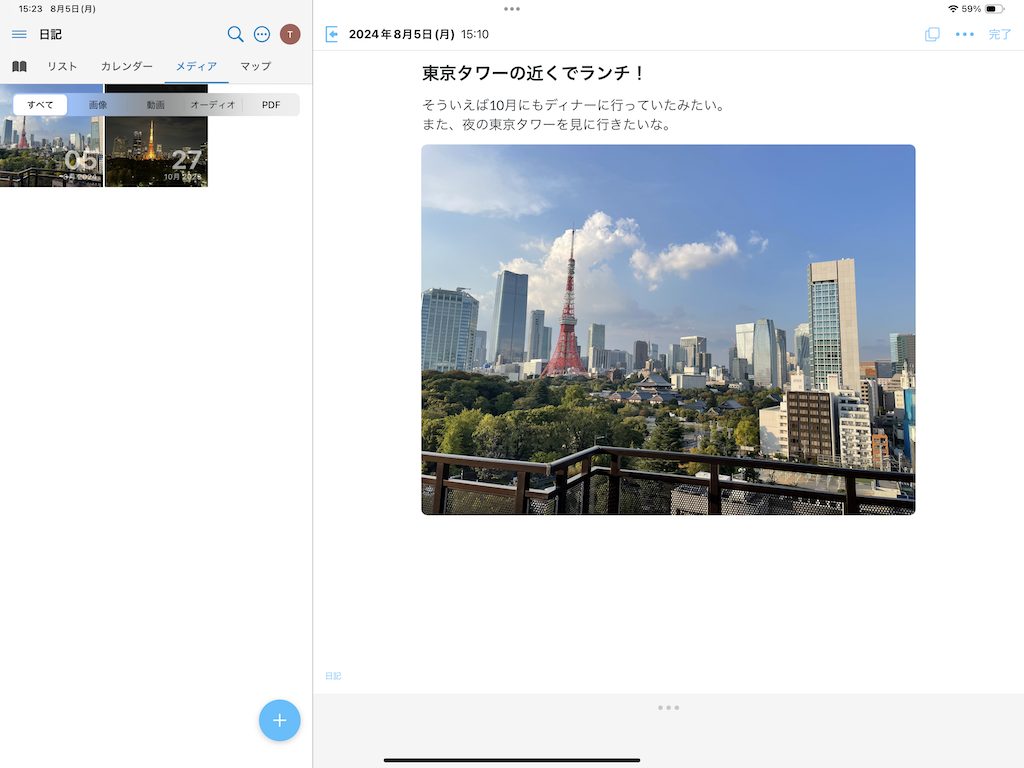Image resolution: width=1024 pixels, height=768 pixels.
Task: Open the daytime Tokyo Tower thumbnail dated 05
Action: pyautogui.click(x=52, y=135)
